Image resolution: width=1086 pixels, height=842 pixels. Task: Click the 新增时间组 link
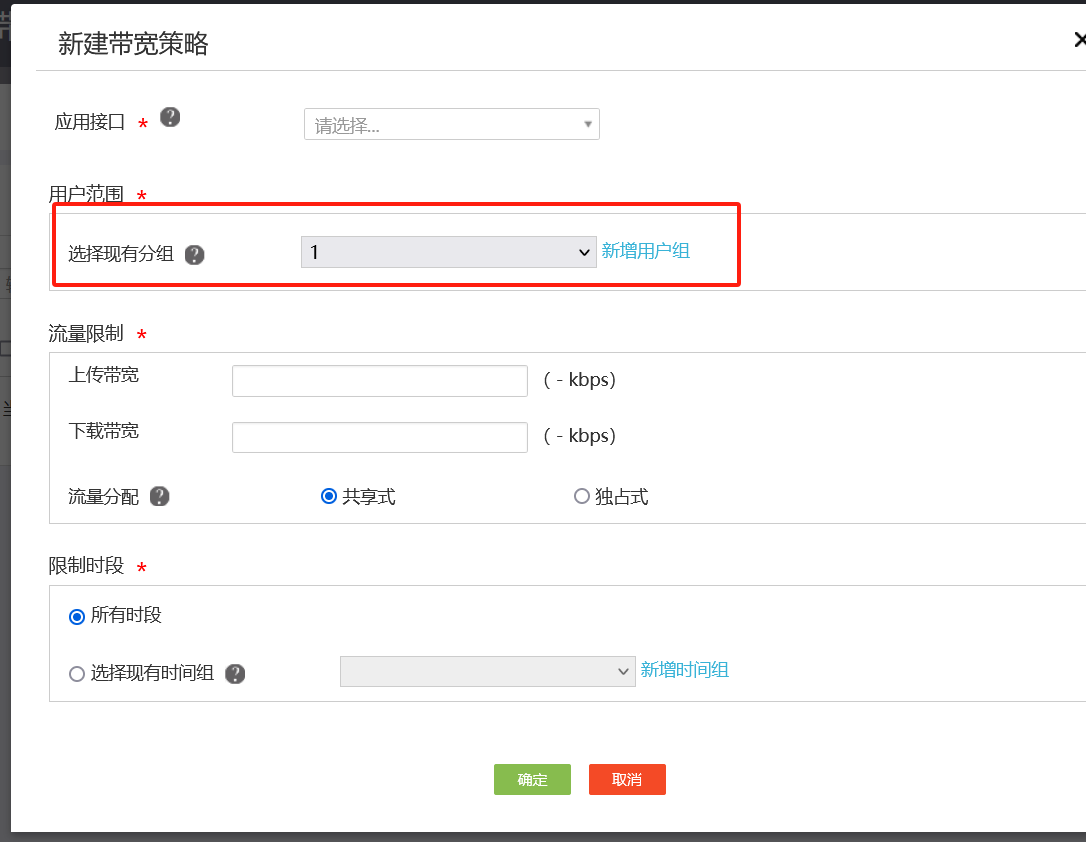click(x=684, y=670)
